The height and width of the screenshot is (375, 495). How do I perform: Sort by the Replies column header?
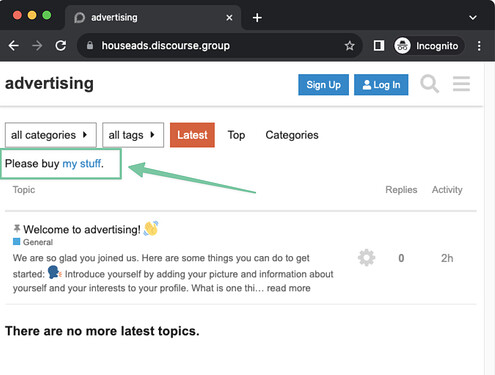point(401,190)
